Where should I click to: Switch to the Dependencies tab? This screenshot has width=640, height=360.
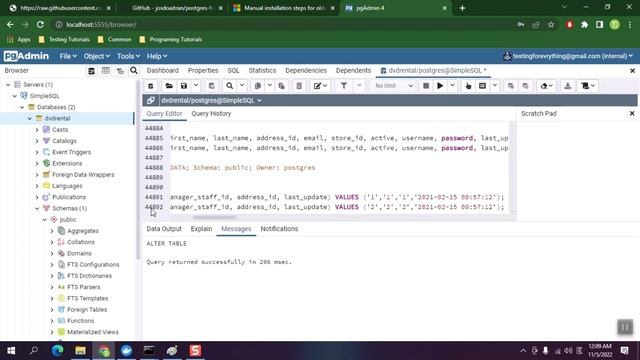click(x=306, y=71)
